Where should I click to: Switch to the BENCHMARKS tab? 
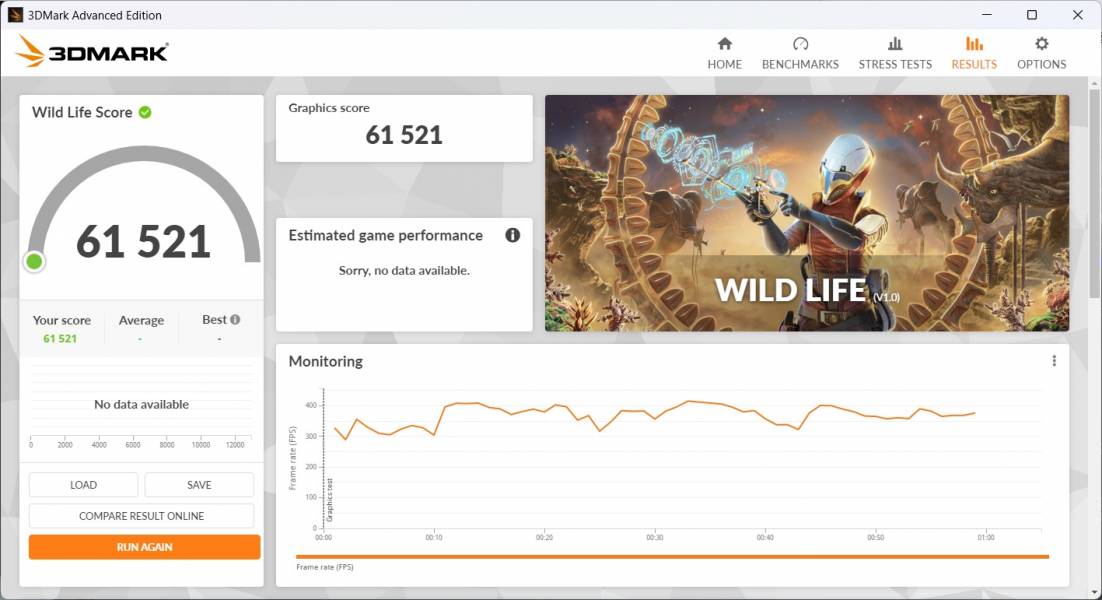pos(800,53)
